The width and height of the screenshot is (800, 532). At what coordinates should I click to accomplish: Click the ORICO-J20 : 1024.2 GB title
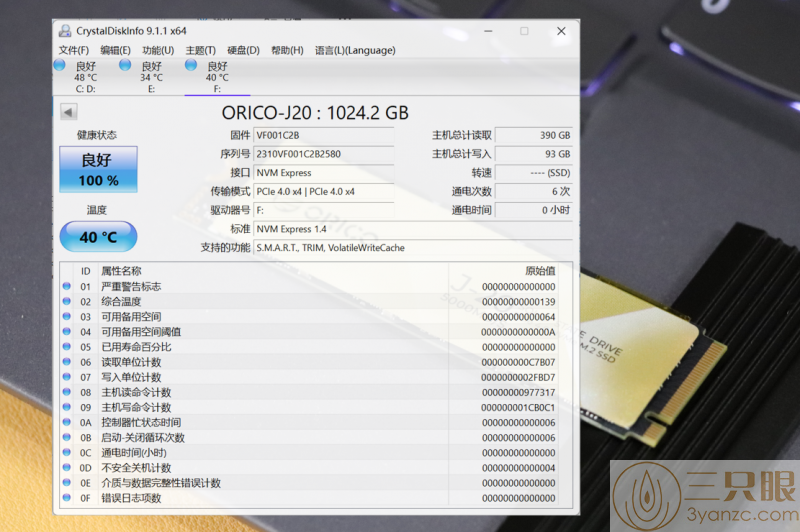point(315,113)
